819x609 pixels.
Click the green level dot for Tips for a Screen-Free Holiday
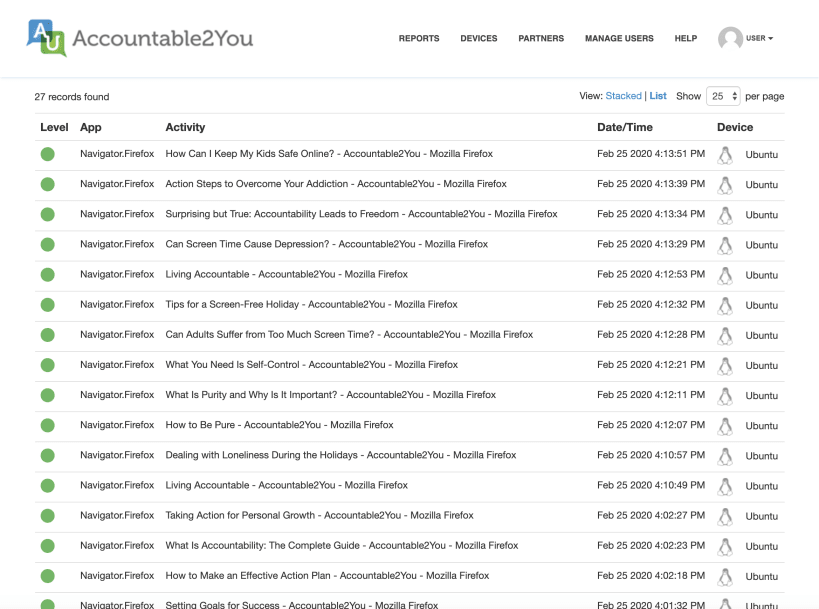pos(48,304)
